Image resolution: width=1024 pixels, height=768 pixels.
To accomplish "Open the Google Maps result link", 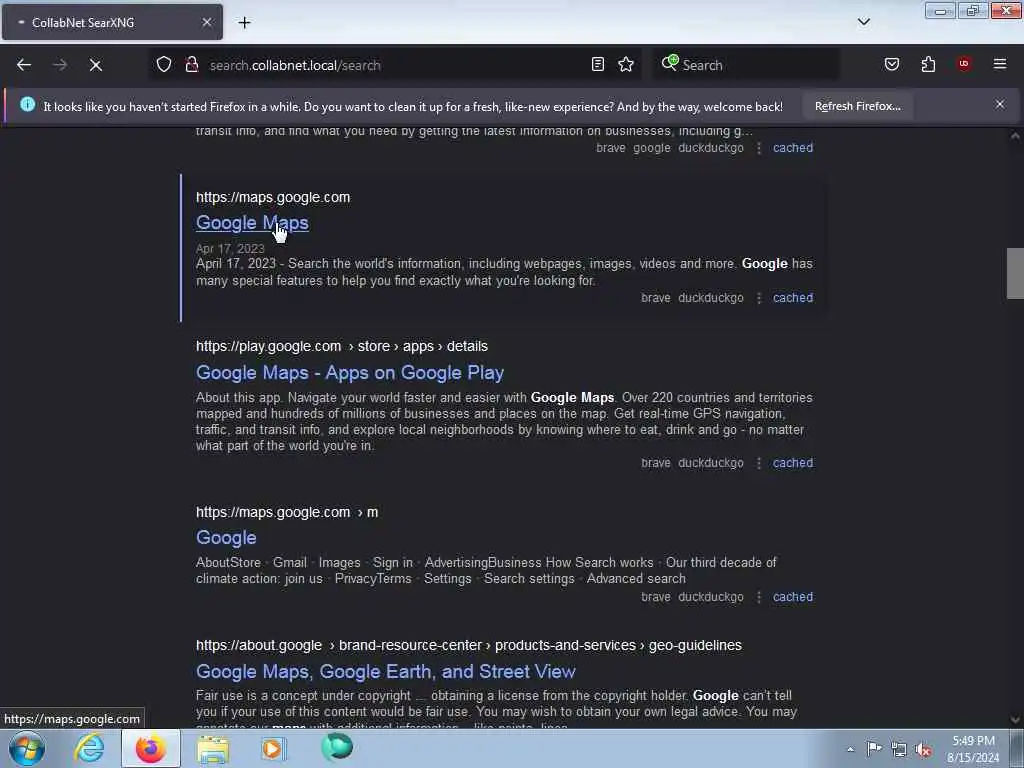I will click(x=252, y=223).
